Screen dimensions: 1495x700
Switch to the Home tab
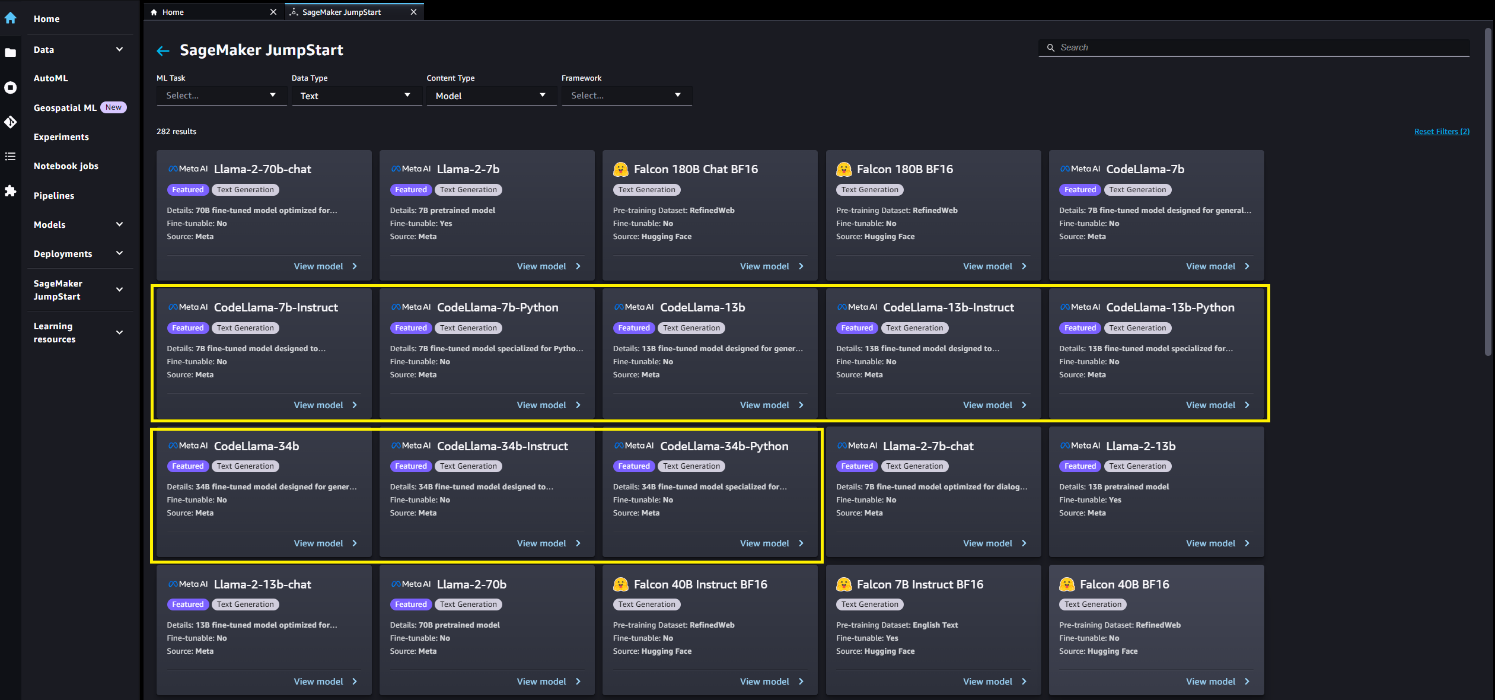[x=213, y=12]
